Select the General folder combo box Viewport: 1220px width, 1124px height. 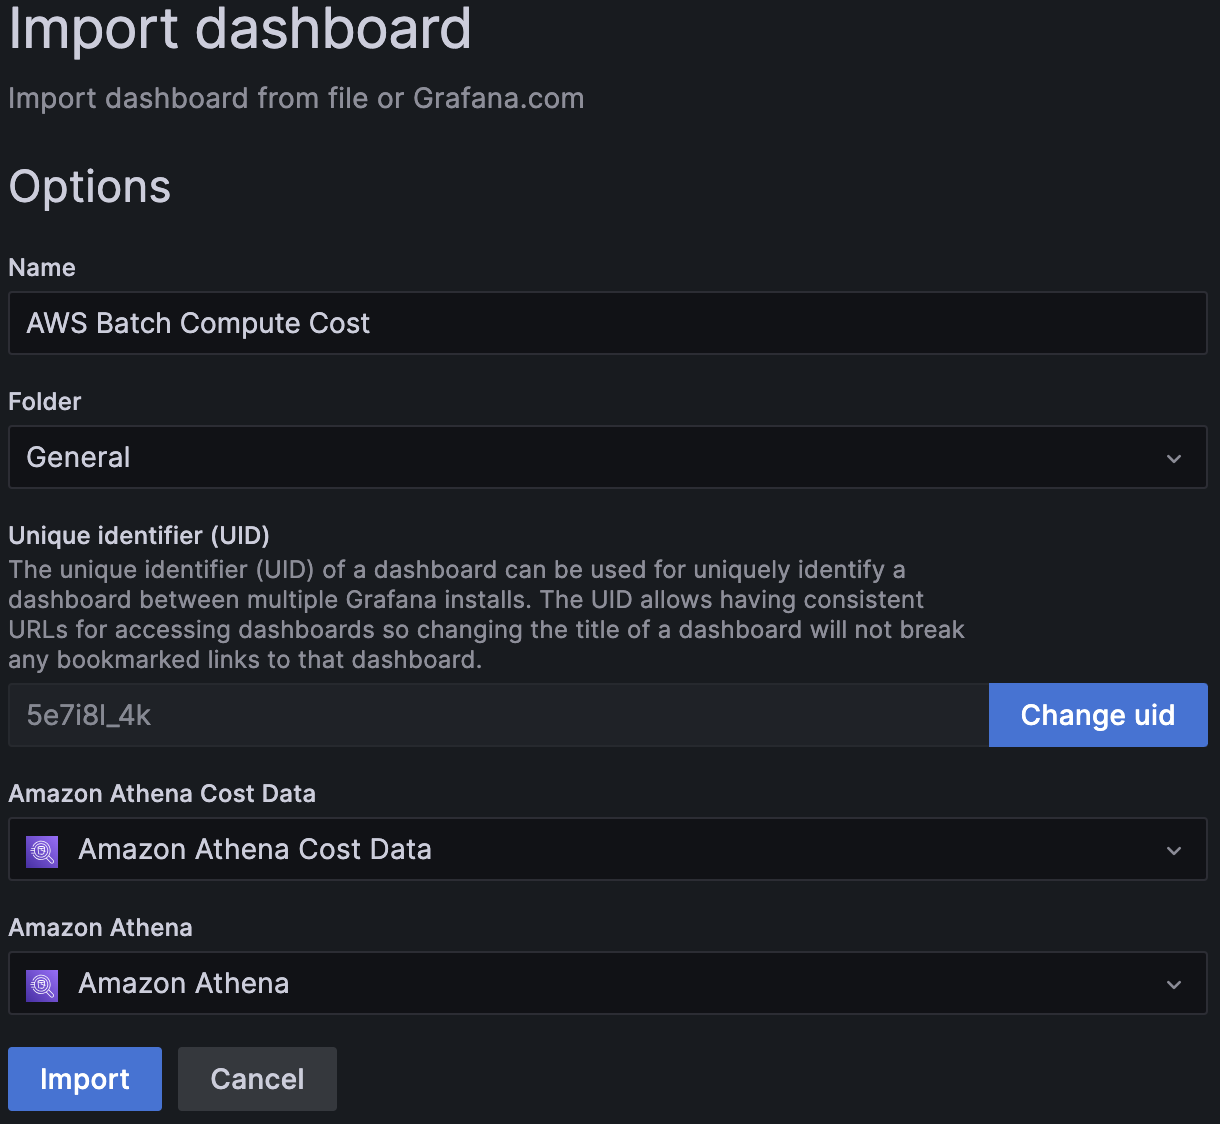(x=608, y=457)
